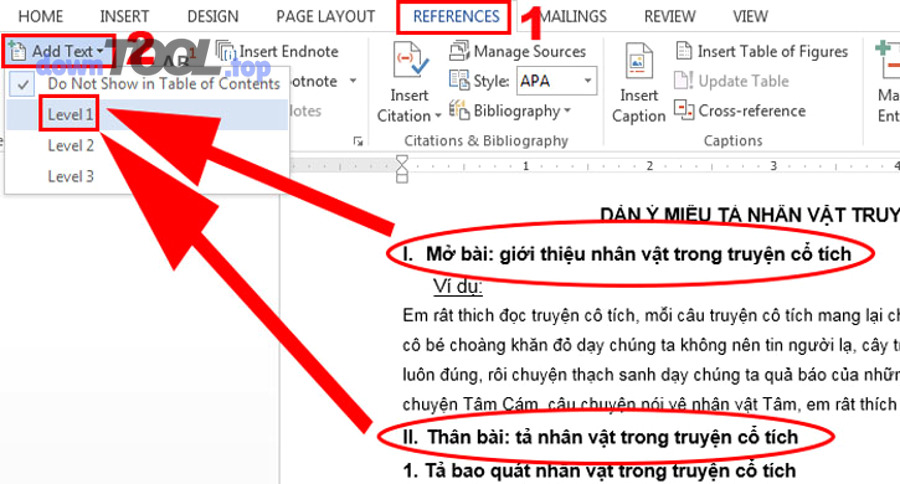This screenshot has width=900, height=484.
Task: Choose Do Not Show in Table of Contents
Action: click(x=164, y=84)
